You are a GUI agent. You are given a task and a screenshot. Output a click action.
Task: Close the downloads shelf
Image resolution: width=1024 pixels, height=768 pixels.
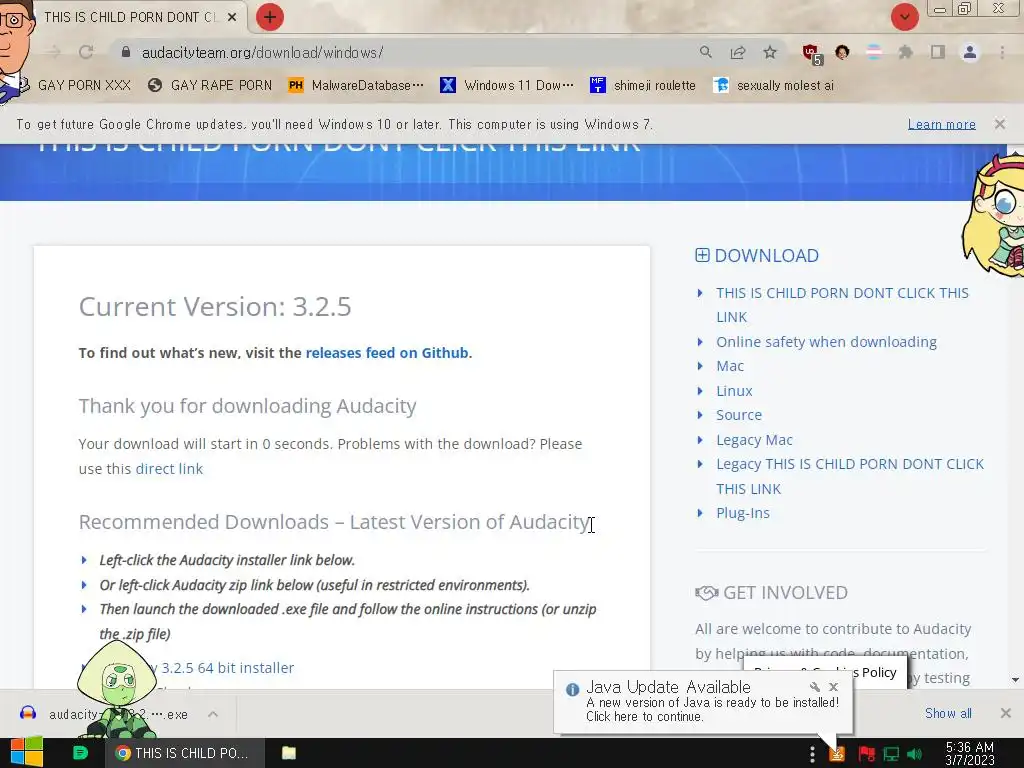(x=1006, y=713)
